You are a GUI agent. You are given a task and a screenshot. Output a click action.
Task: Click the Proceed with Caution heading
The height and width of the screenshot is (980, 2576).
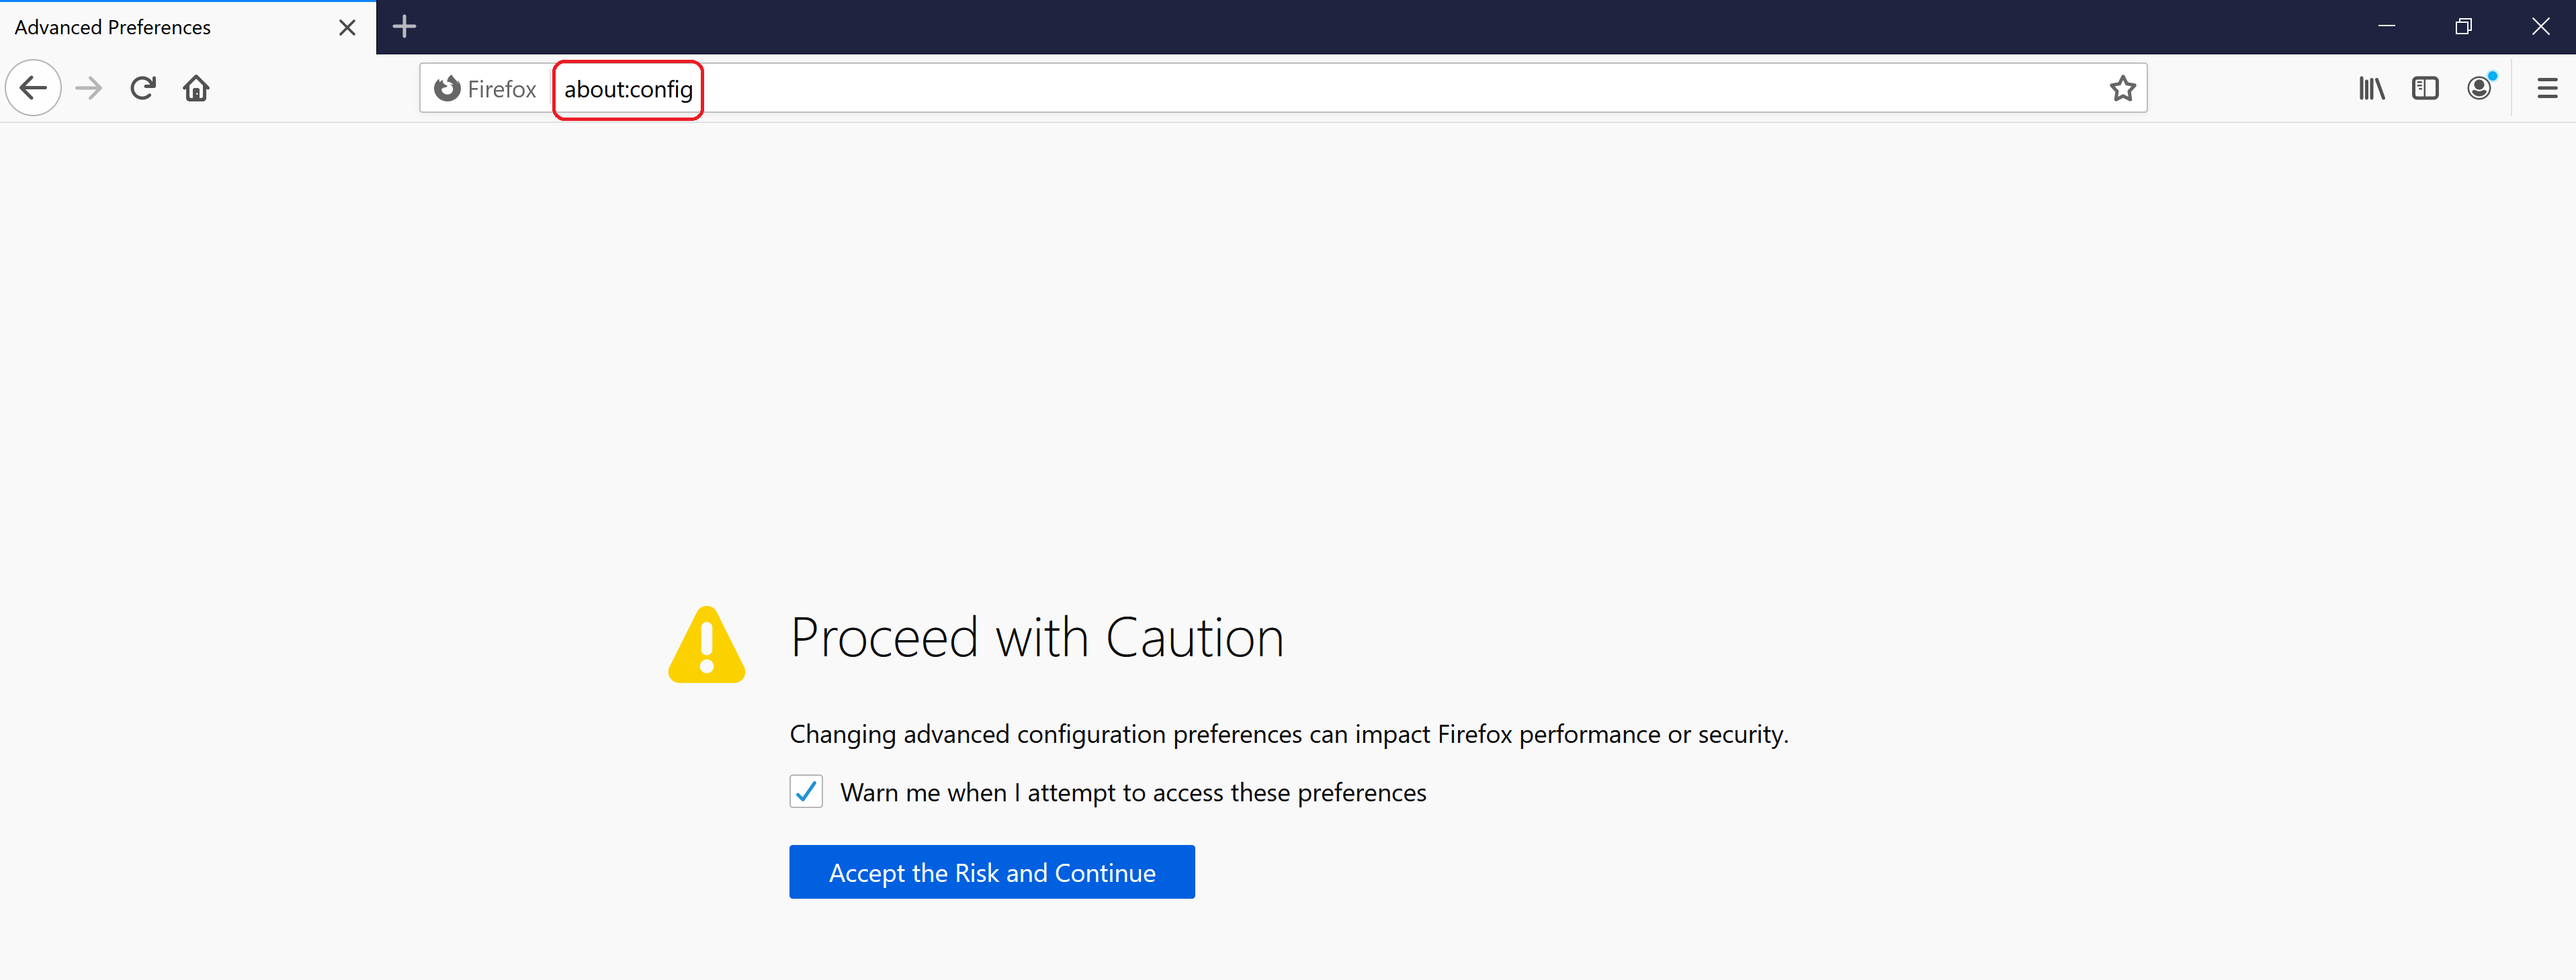click(x=1037, y=638)
